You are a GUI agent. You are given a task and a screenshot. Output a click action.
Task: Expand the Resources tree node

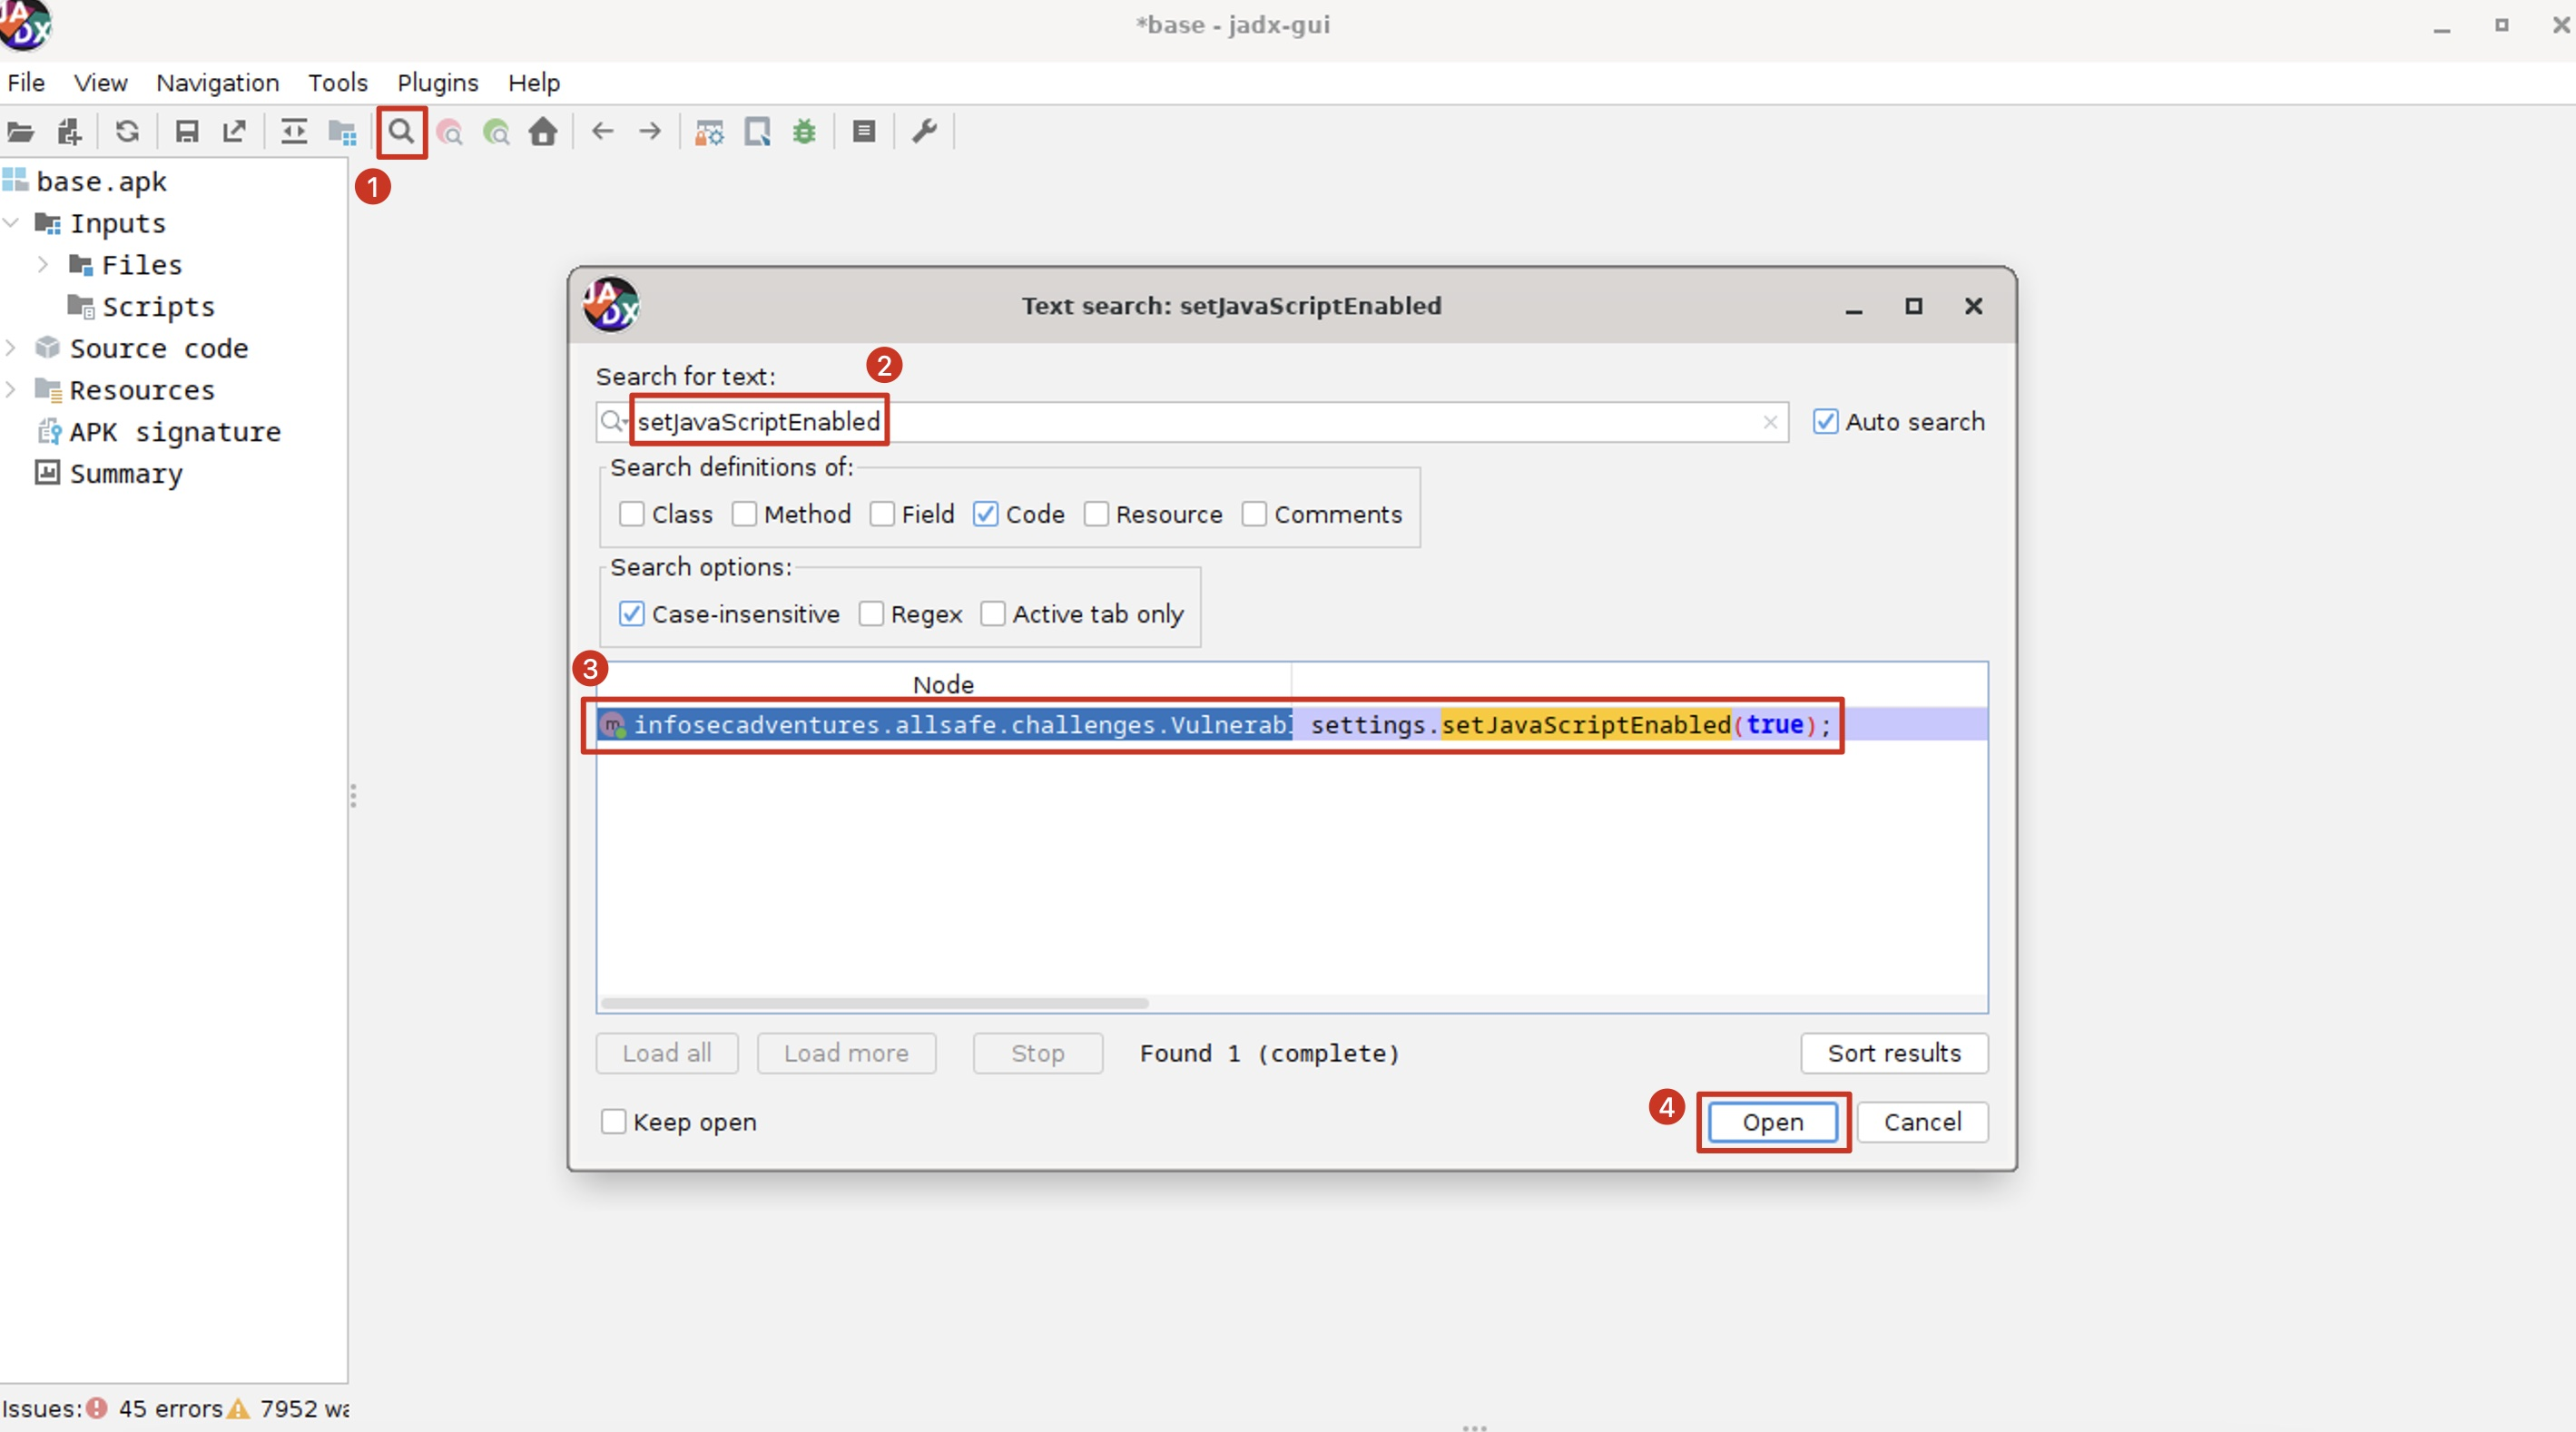tap(11, 390)
